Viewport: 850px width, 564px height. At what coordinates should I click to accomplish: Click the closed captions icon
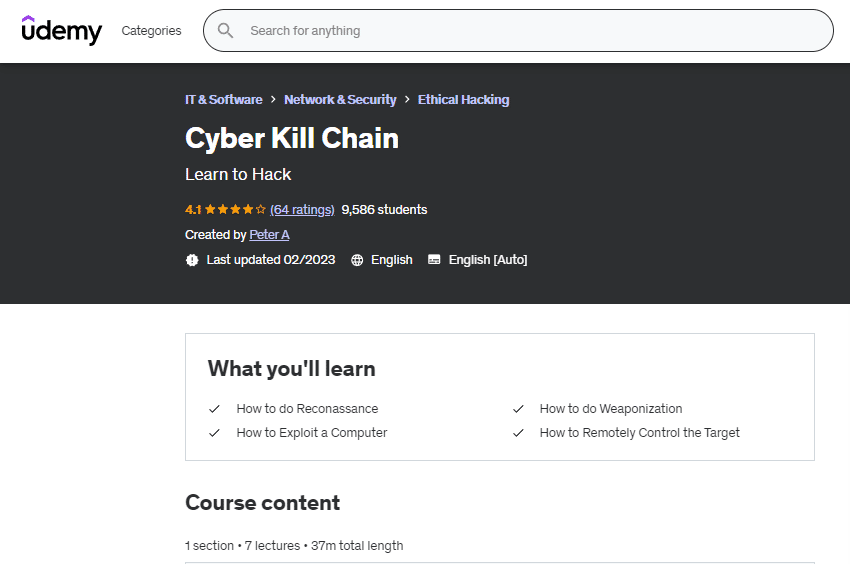pyautogui.click(x=434, y=260)
